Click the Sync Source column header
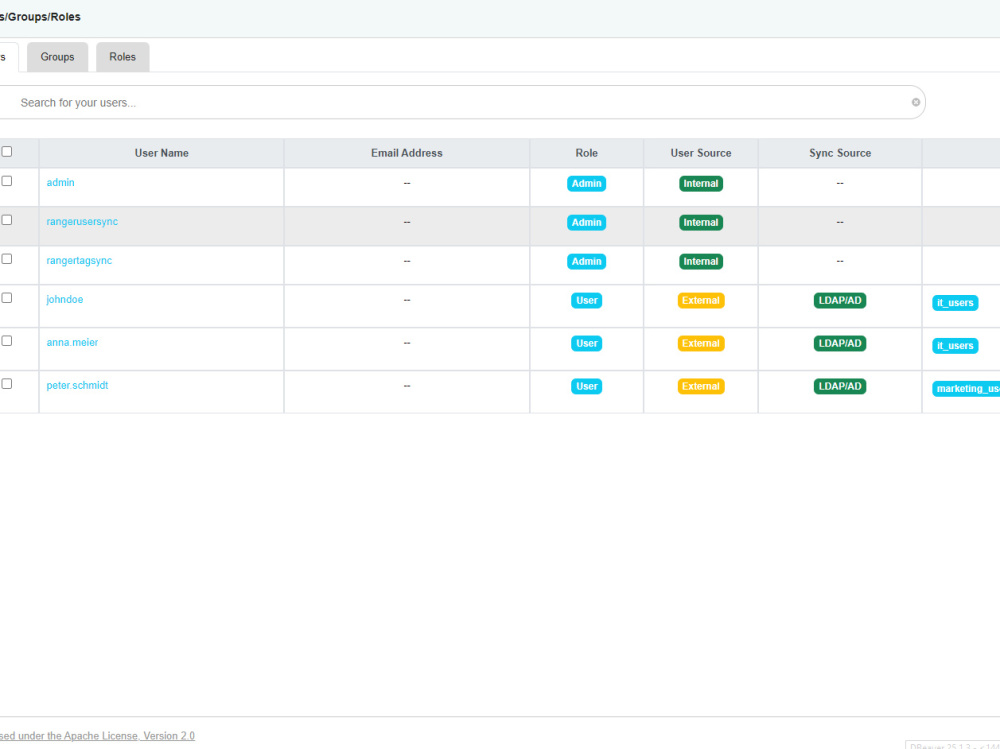The image size is (1000, 749). click(840, 153)
